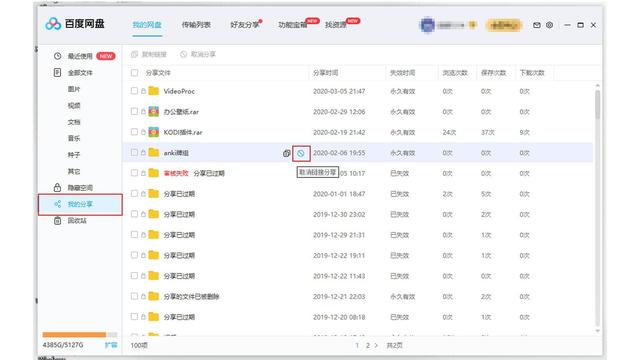The height and width of the screenshot is (360, 640).
Task: Click the lock icon in KODI插件.rar row
Action: coord(143,132)
